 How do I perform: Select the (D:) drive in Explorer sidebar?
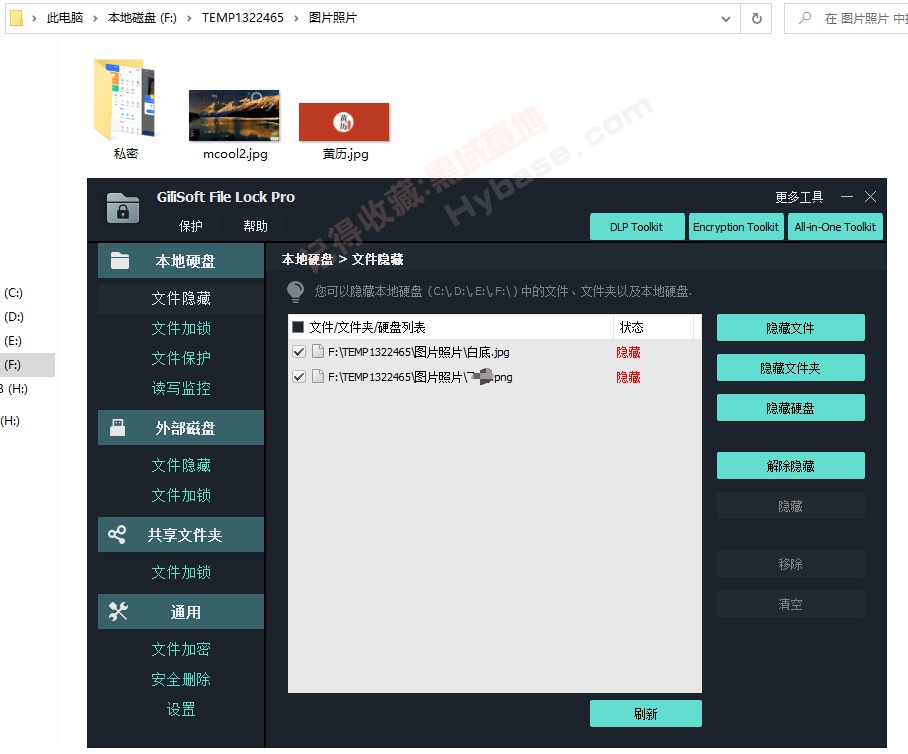coord(13,317)
